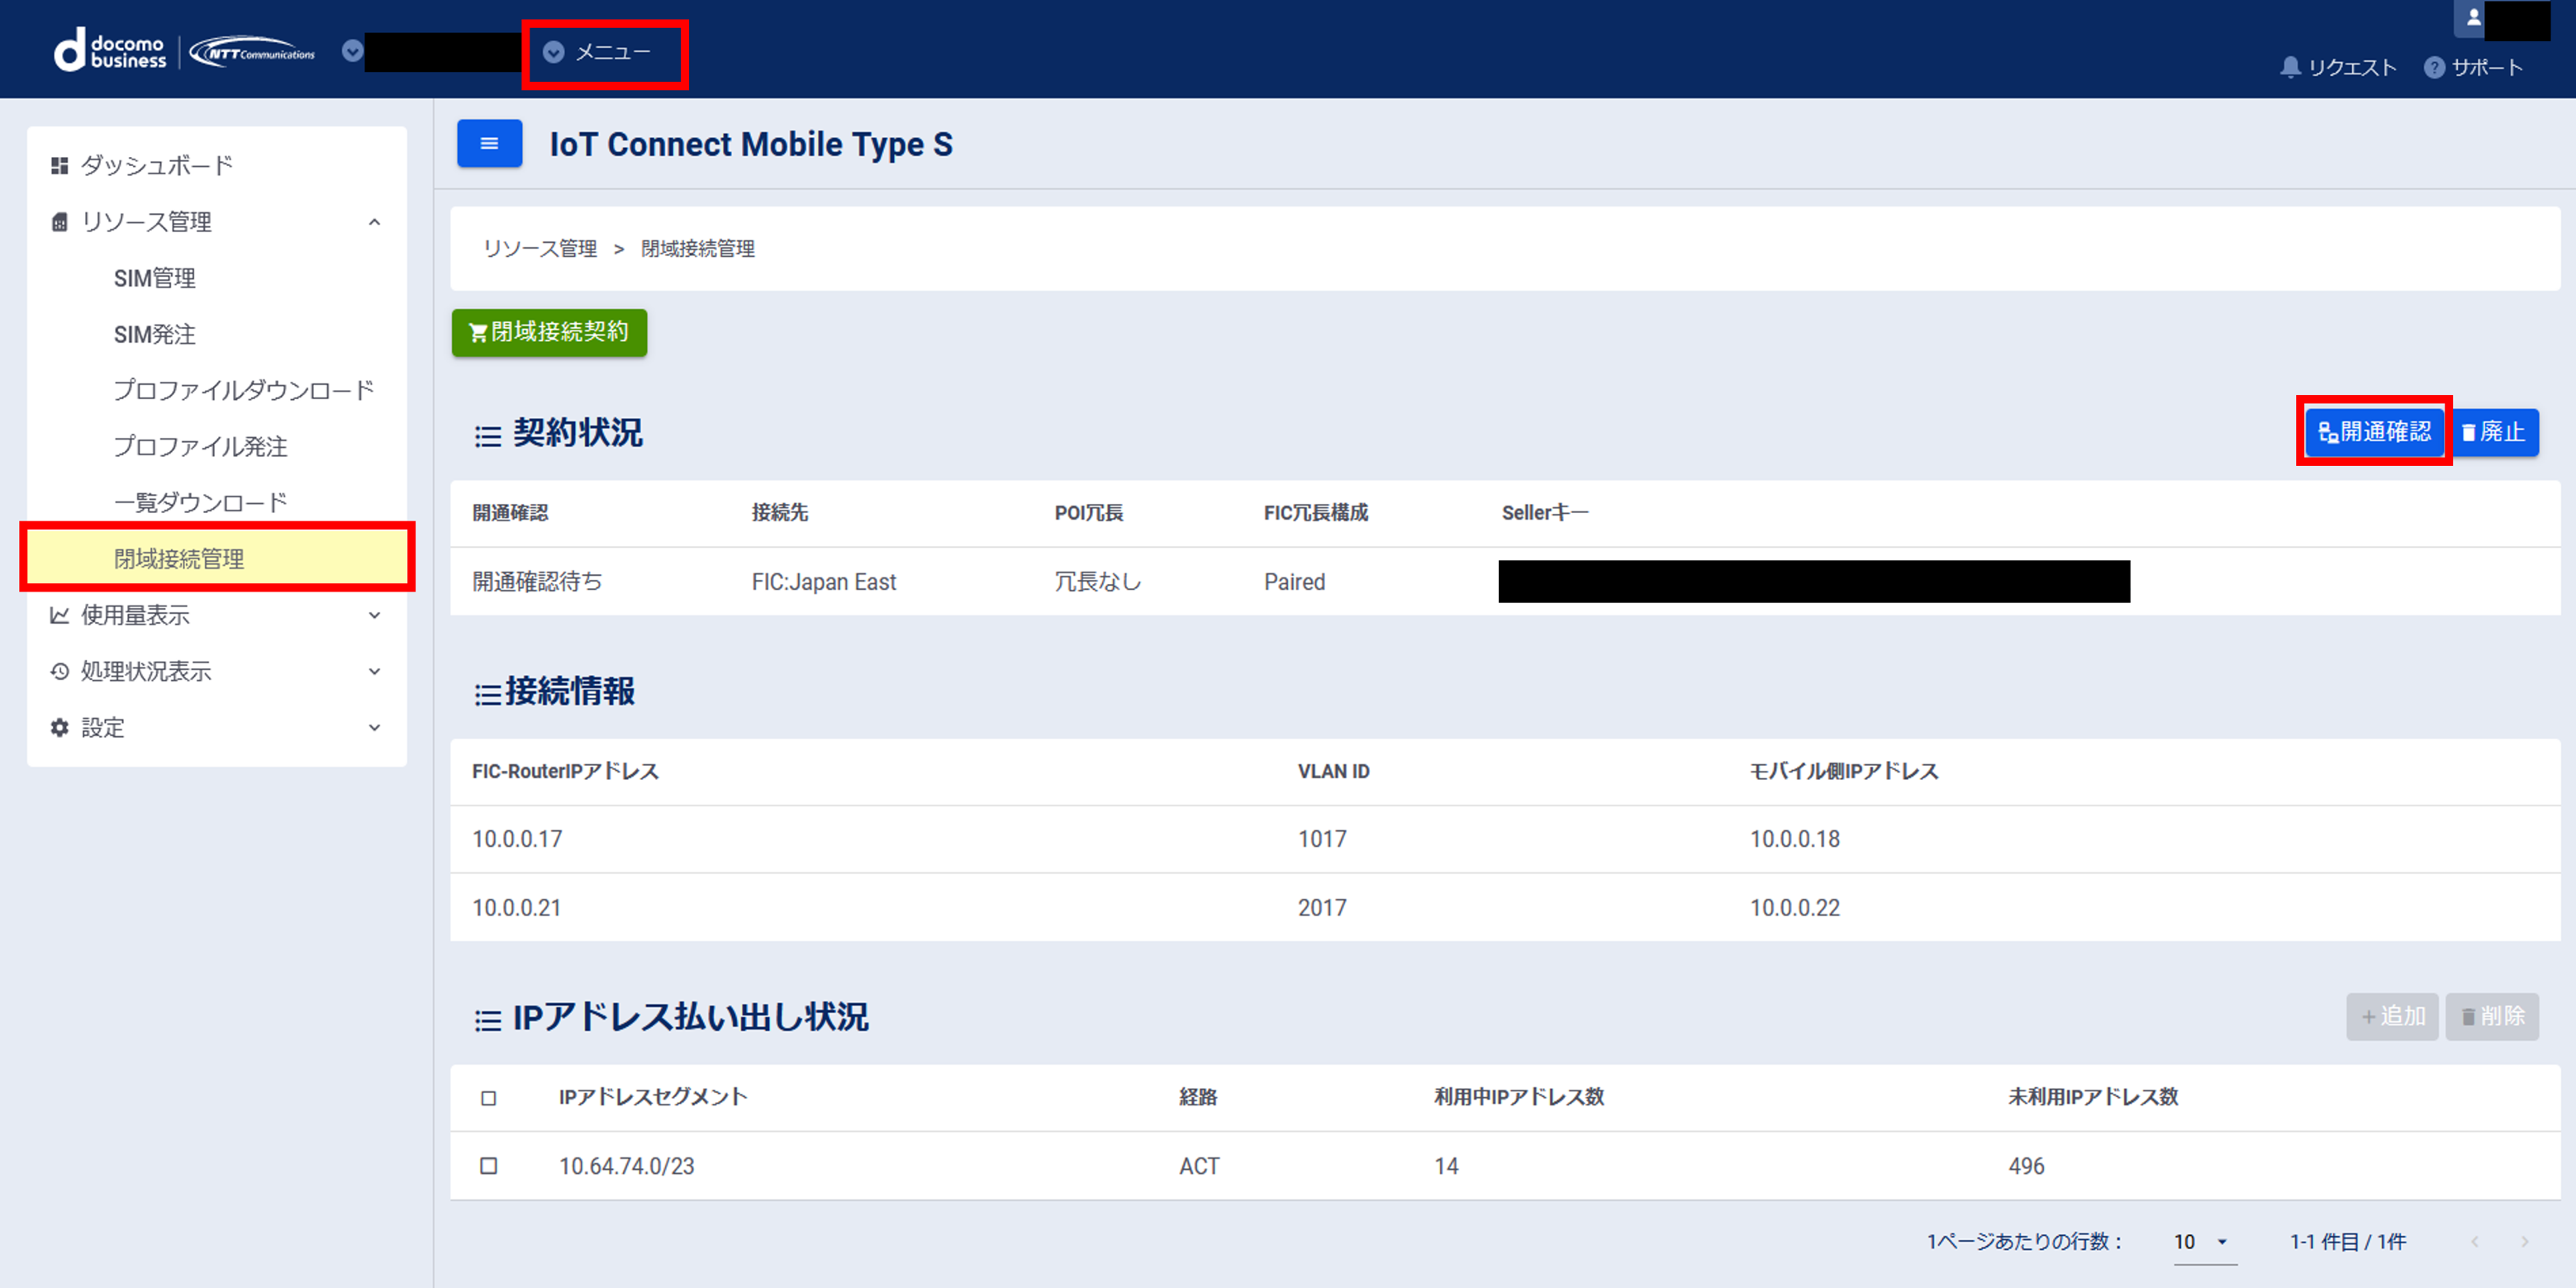The height and width of the screenshot is (1288, 2576).
Task: Expand the 設定 section
Action: click(x=374, y=727)
